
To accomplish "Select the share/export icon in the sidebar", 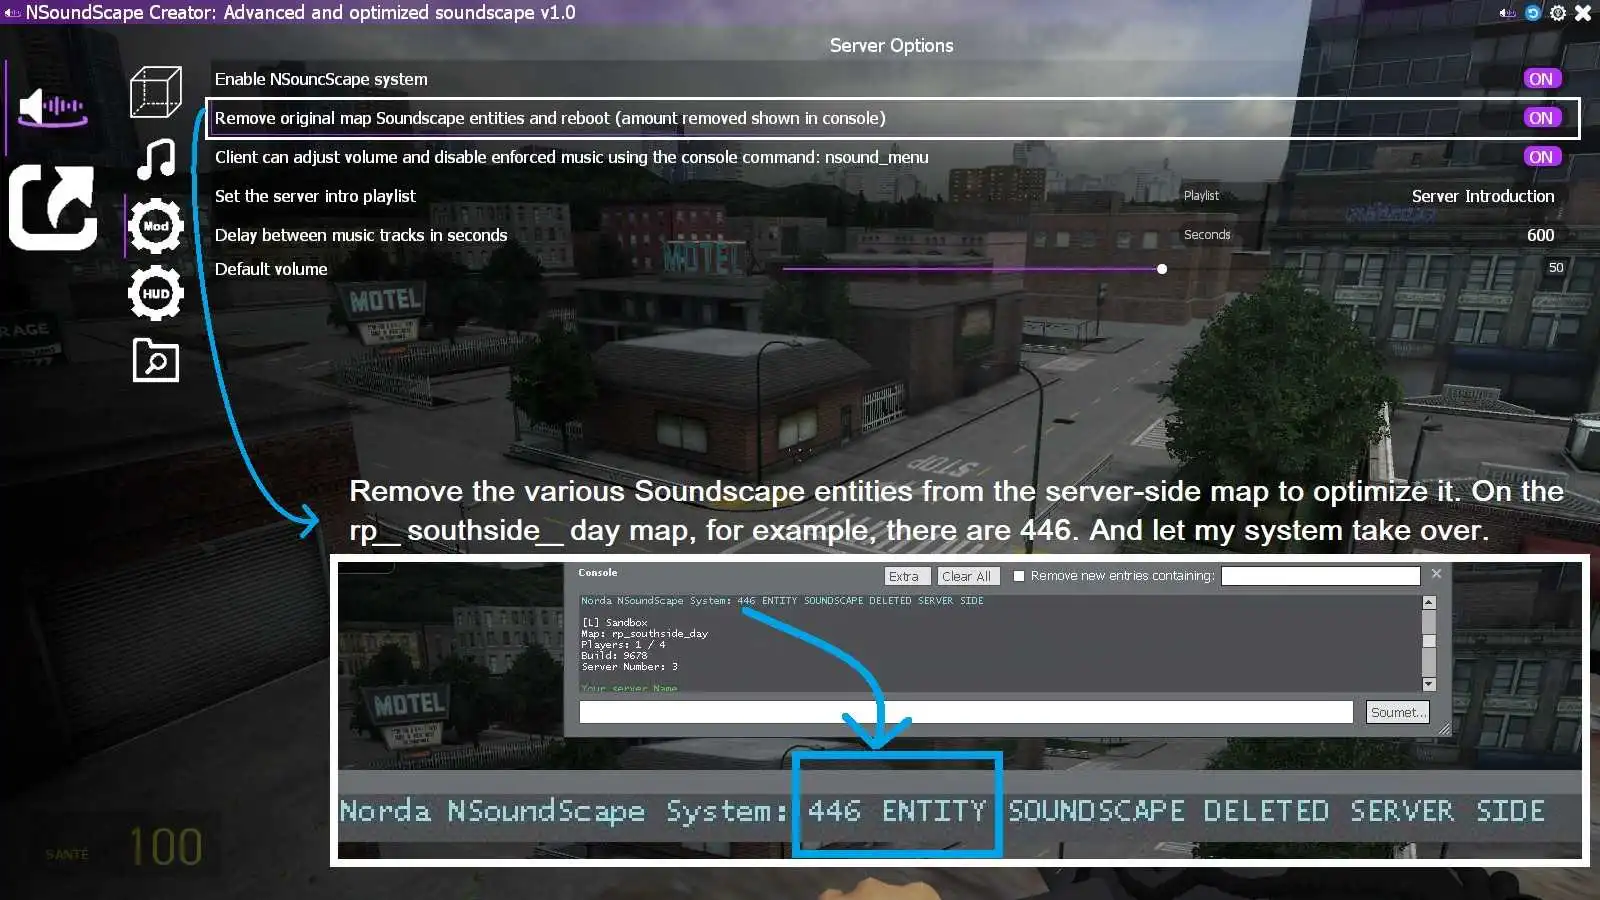I will pyautogui.click(x=52, y=208).
